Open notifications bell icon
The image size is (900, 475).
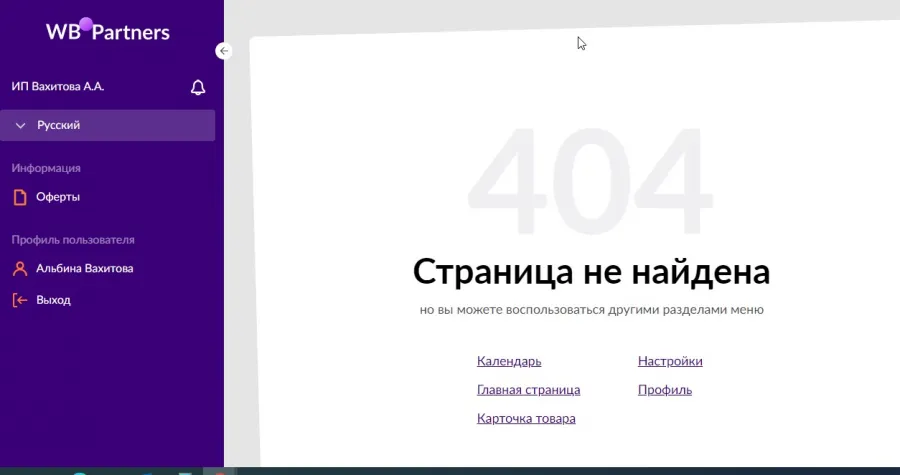pyautogui.click(x=198, y=87)
